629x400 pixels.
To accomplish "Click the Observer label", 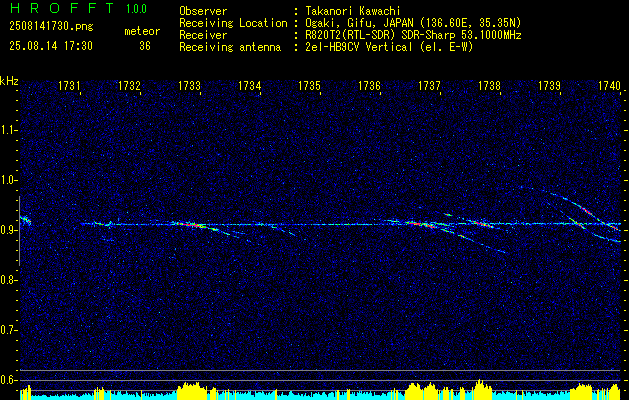I will [203, 11].
